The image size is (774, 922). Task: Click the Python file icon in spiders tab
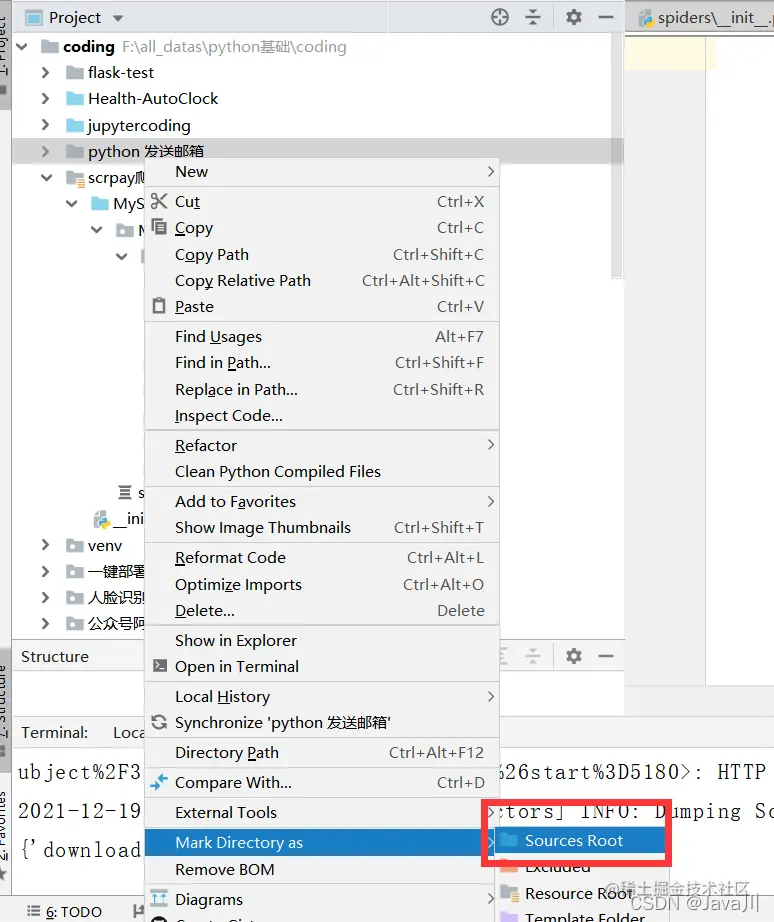click(x=647, y=19)
